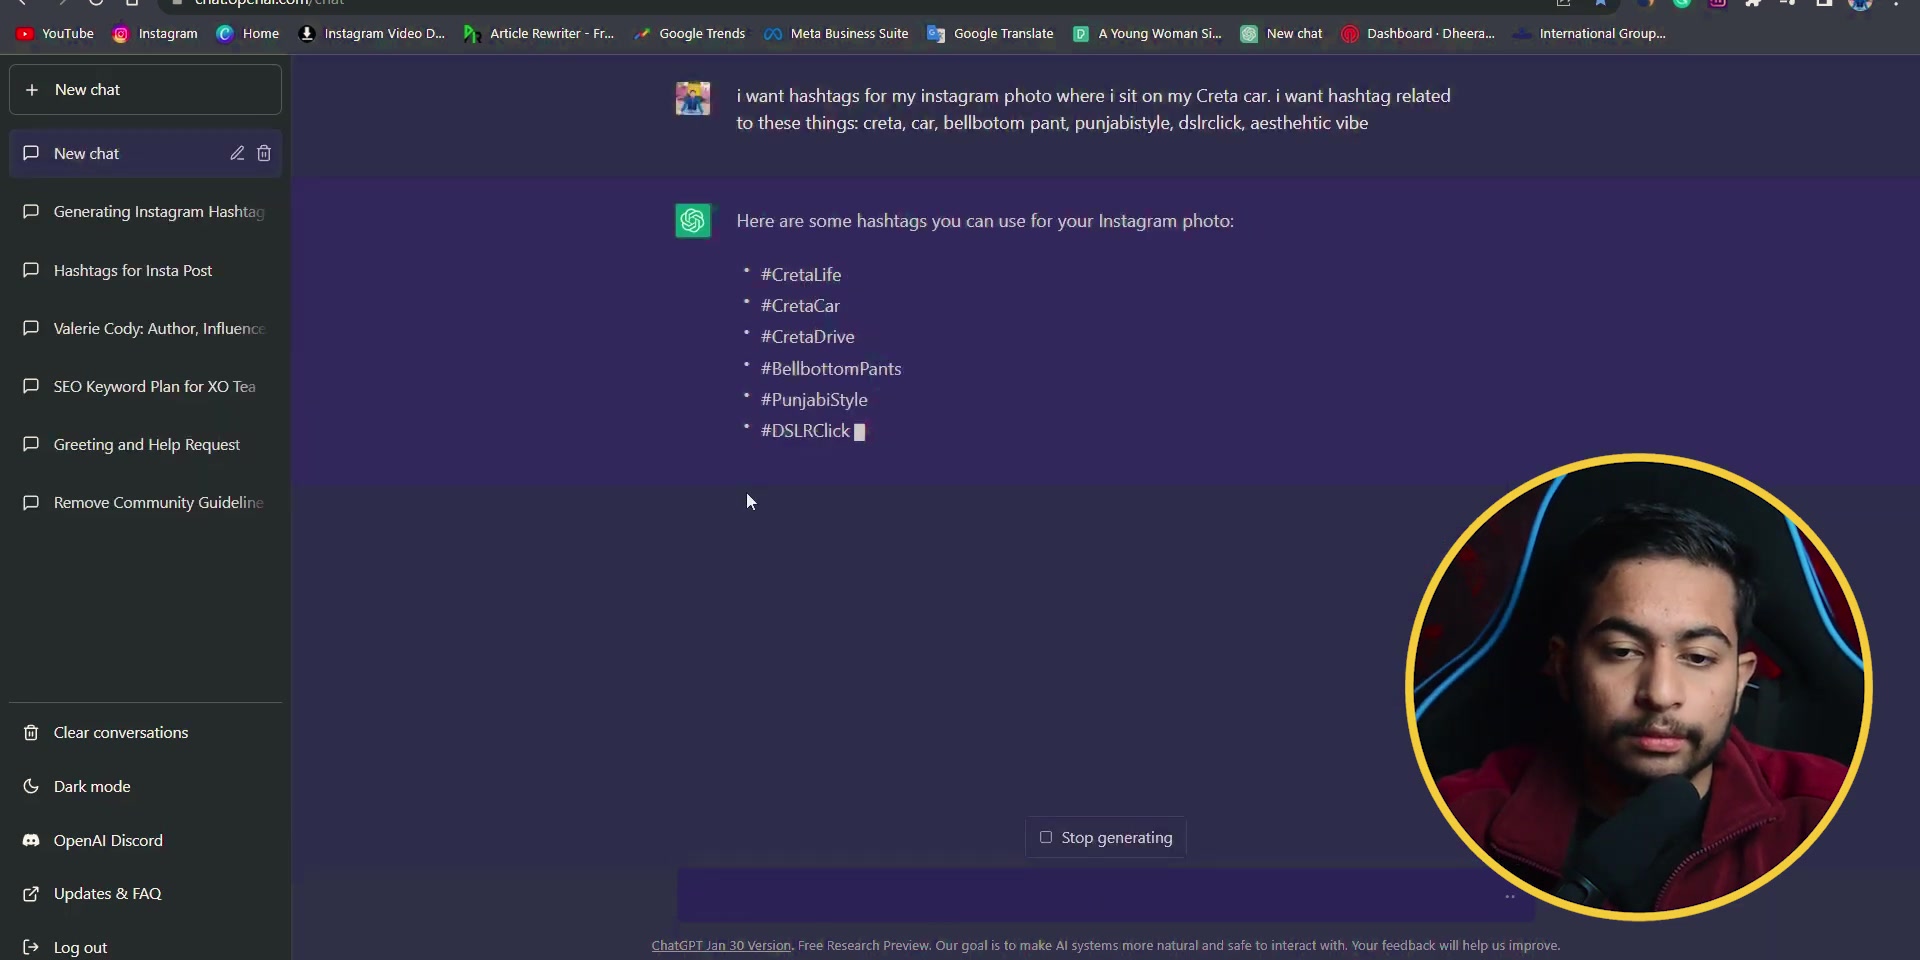Image resolution: width=1920 pixels, height=960 pixels.
Task: Open Hashtags for Insta Post conversation
Action: point(145,270)
